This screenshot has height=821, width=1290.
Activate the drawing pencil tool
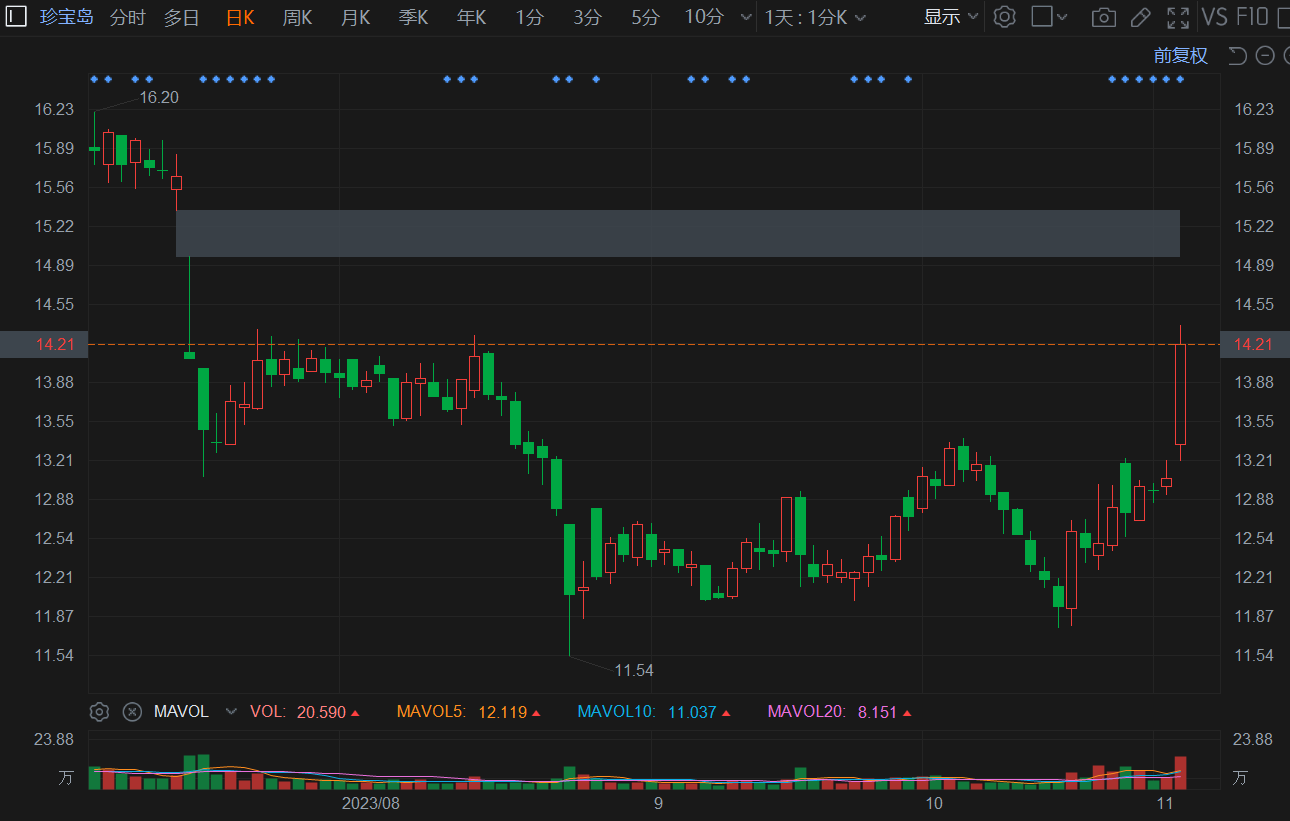point(1140,17)
